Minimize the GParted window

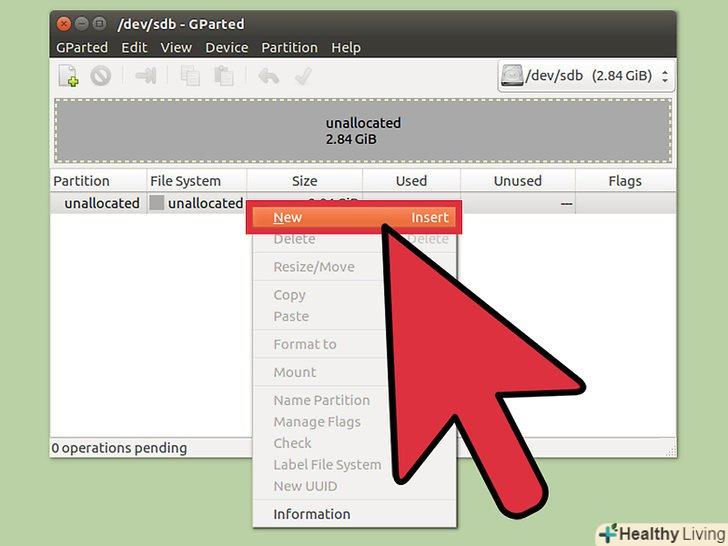click(82, 23)
